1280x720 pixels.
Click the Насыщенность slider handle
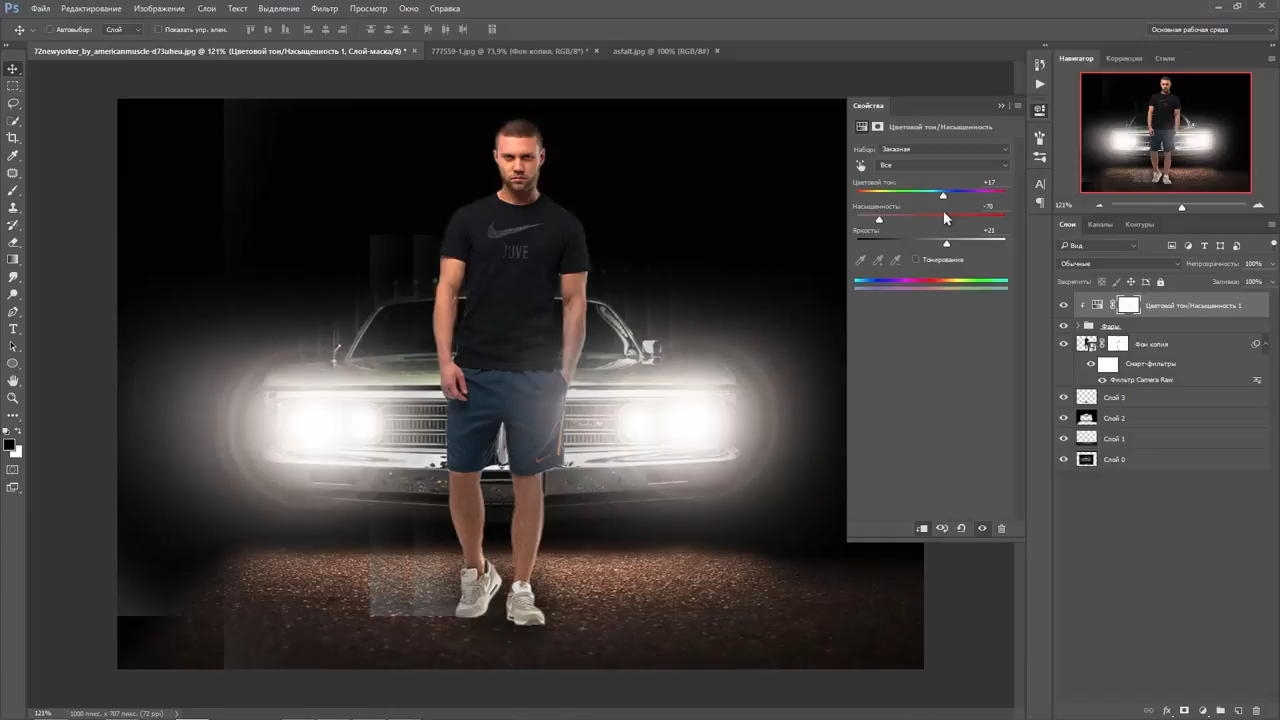(879, 219)
